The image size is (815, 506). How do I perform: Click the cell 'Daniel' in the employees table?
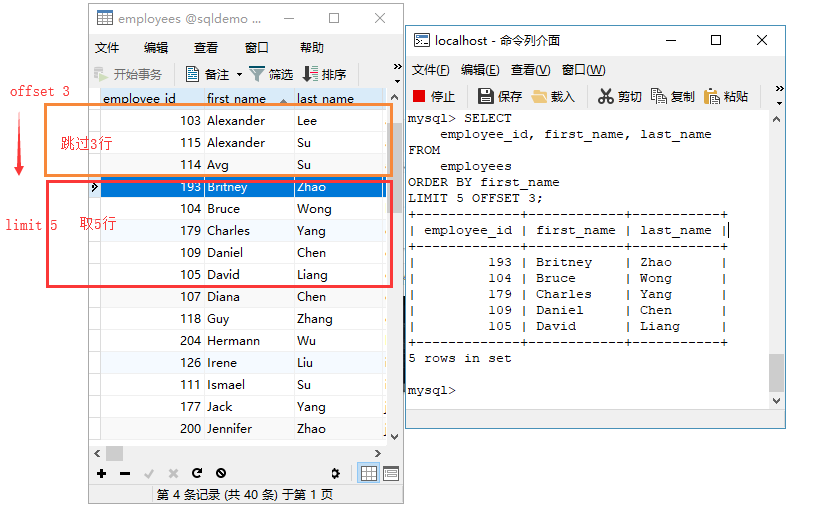pyautogui.click(x=225, y=253)
